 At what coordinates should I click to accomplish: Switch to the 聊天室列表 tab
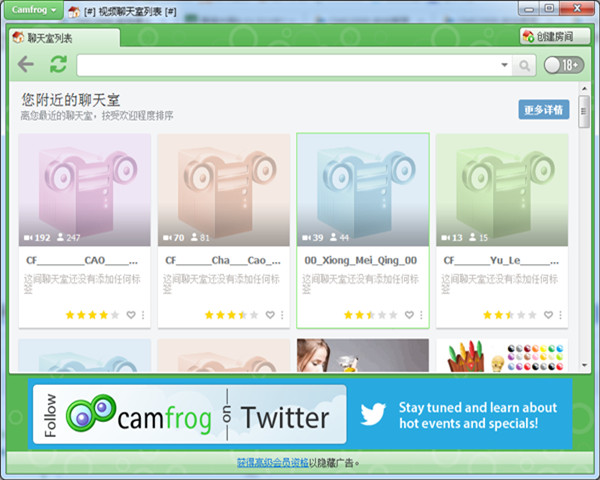coord(48,38)
